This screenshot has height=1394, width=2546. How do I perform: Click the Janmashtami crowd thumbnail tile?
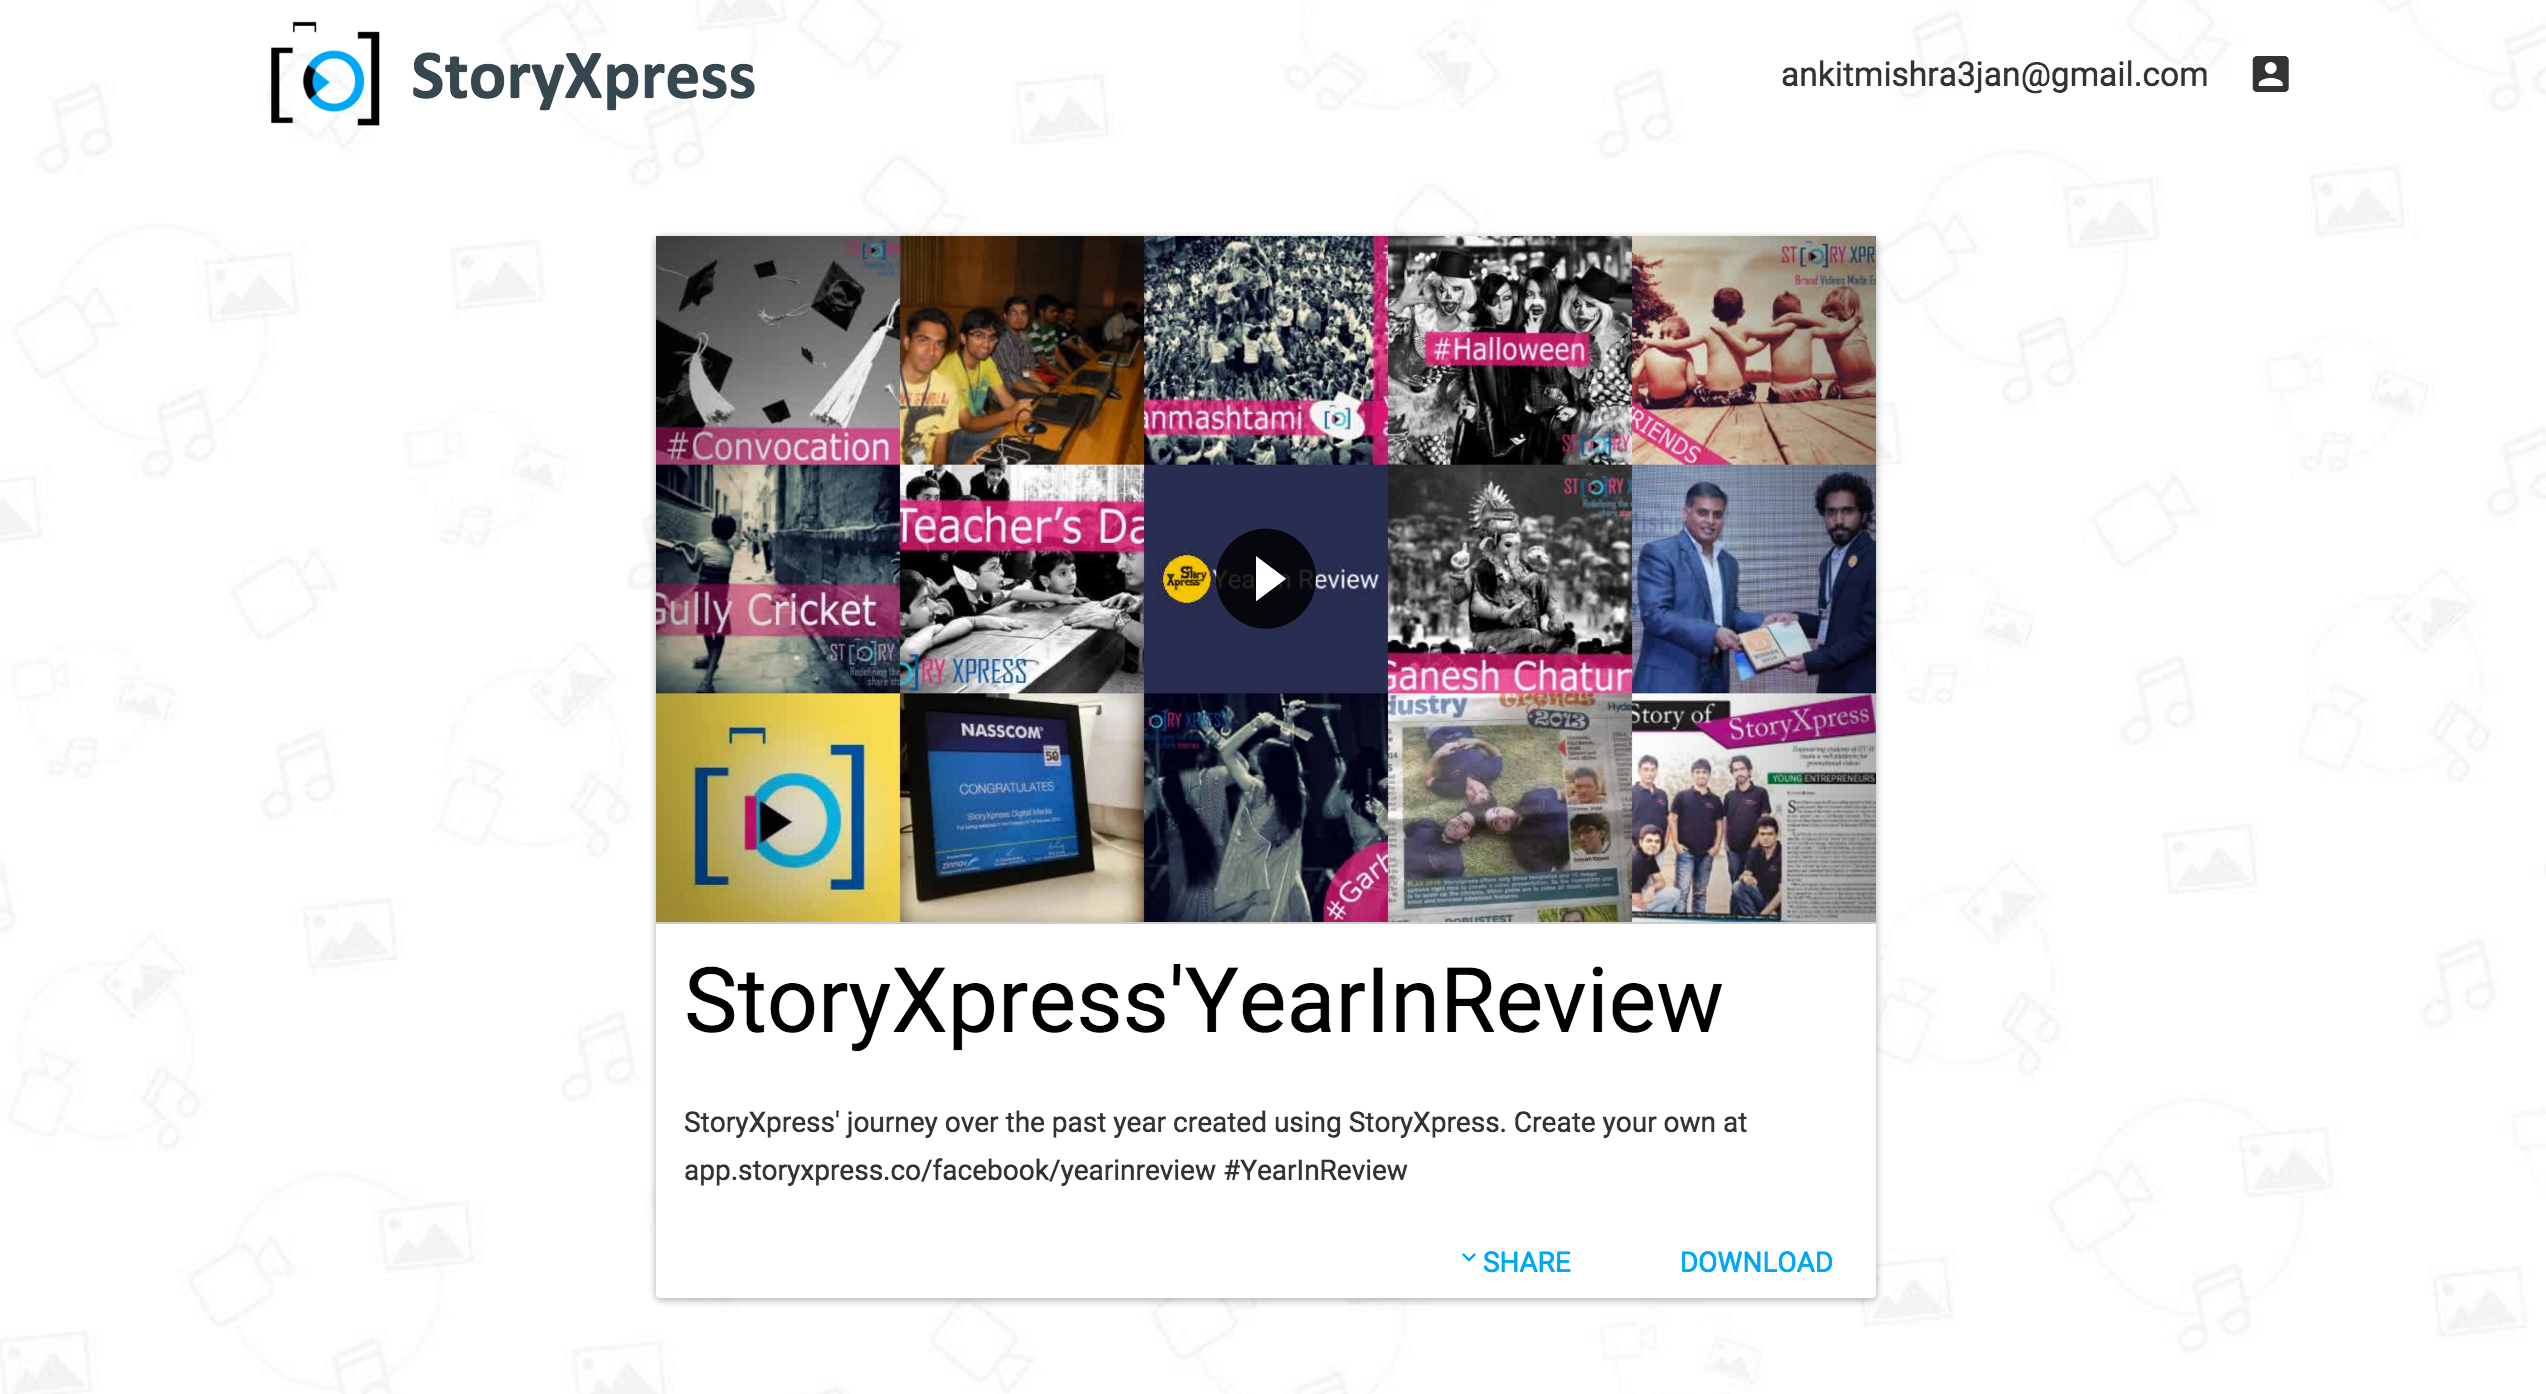1266,350
